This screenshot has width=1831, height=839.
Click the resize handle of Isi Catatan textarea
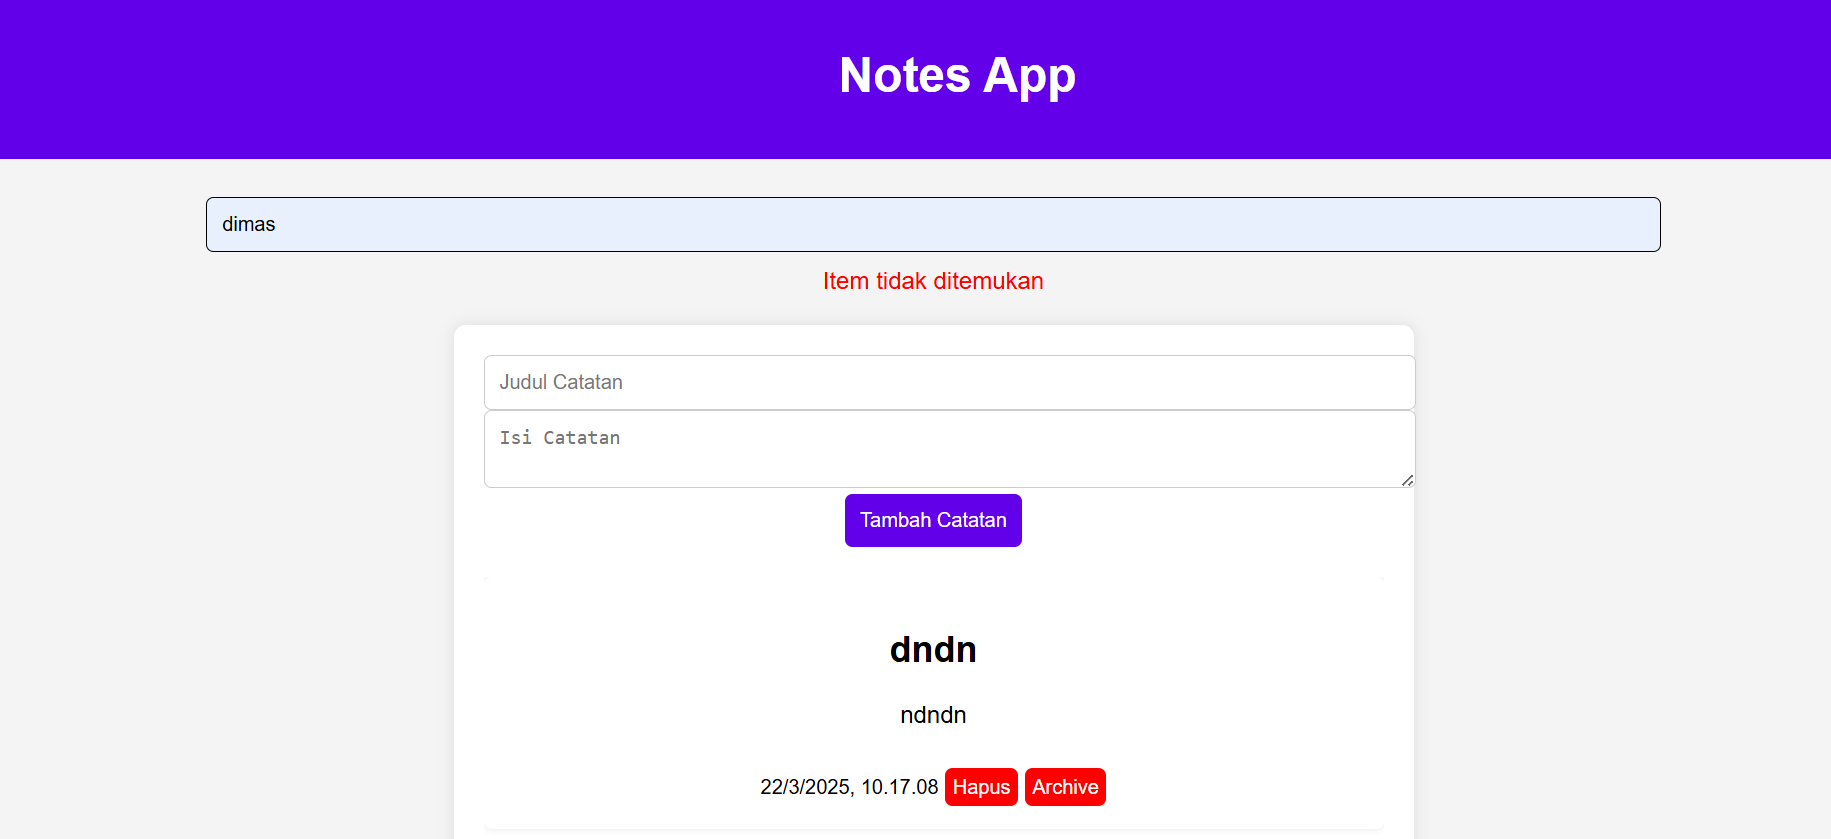[x=1407, y=480]
